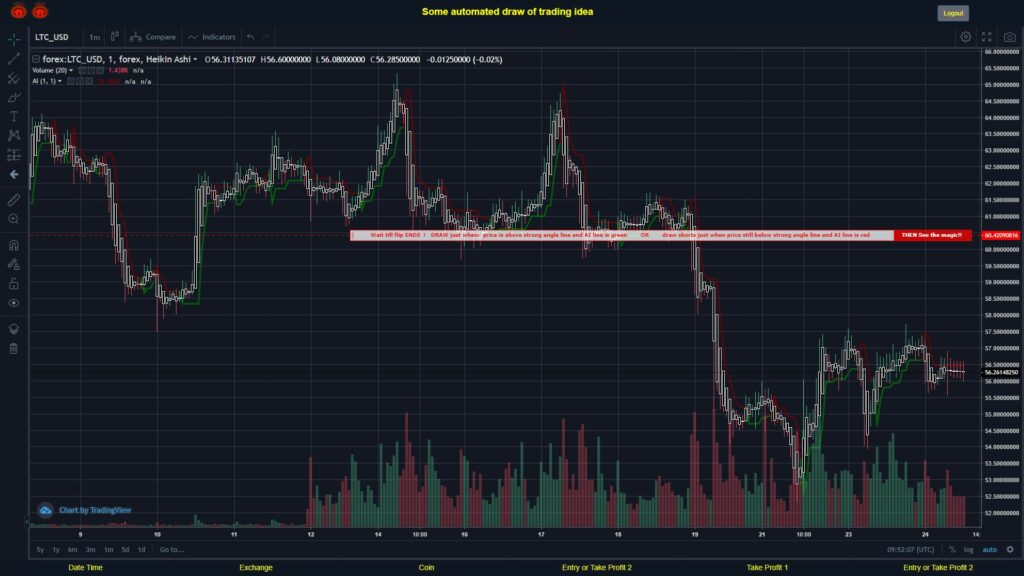Open the chart patterns tool
Screen dimensions: 1024x576
[x=14, y=135]
